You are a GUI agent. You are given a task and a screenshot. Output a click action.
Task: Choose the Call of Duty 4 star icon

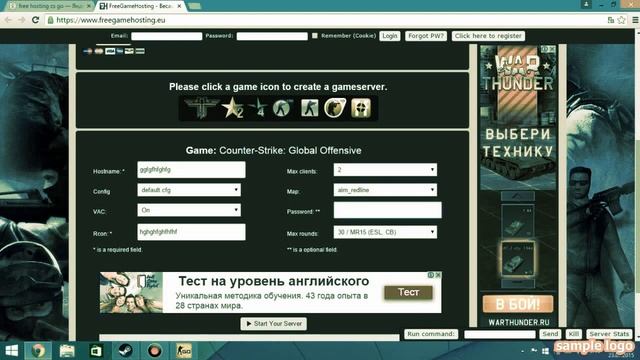pyautogui.click(x=258, y=108)
